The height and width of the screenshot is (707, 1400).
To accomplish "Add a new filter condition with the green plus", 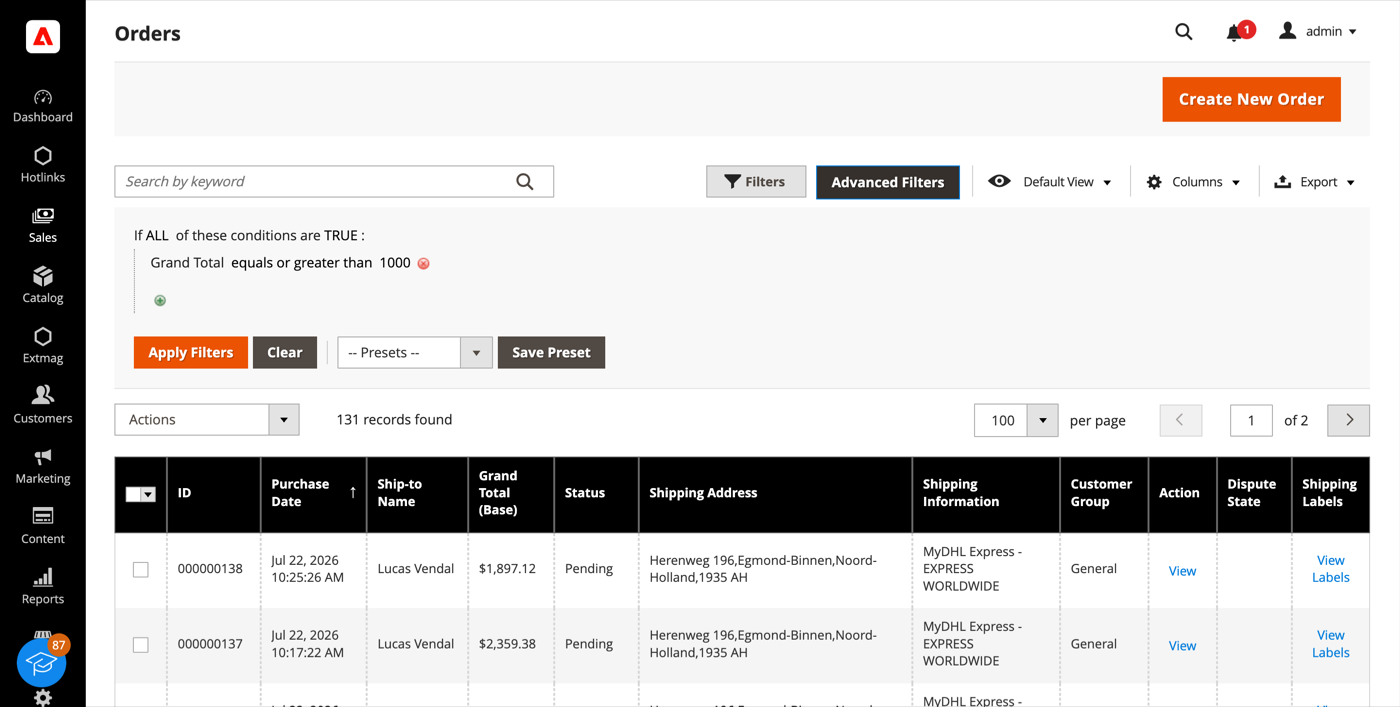I will (x=160, y=300).
